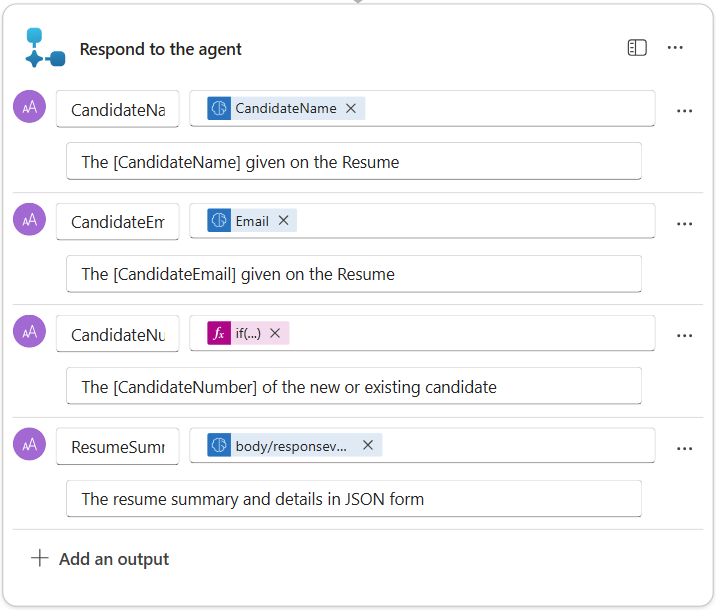This screenshot has height=610, width=716.
Task: Click the text type icon beside CandidateEmail
Action: pyautogui.click(x=30, y=219)
